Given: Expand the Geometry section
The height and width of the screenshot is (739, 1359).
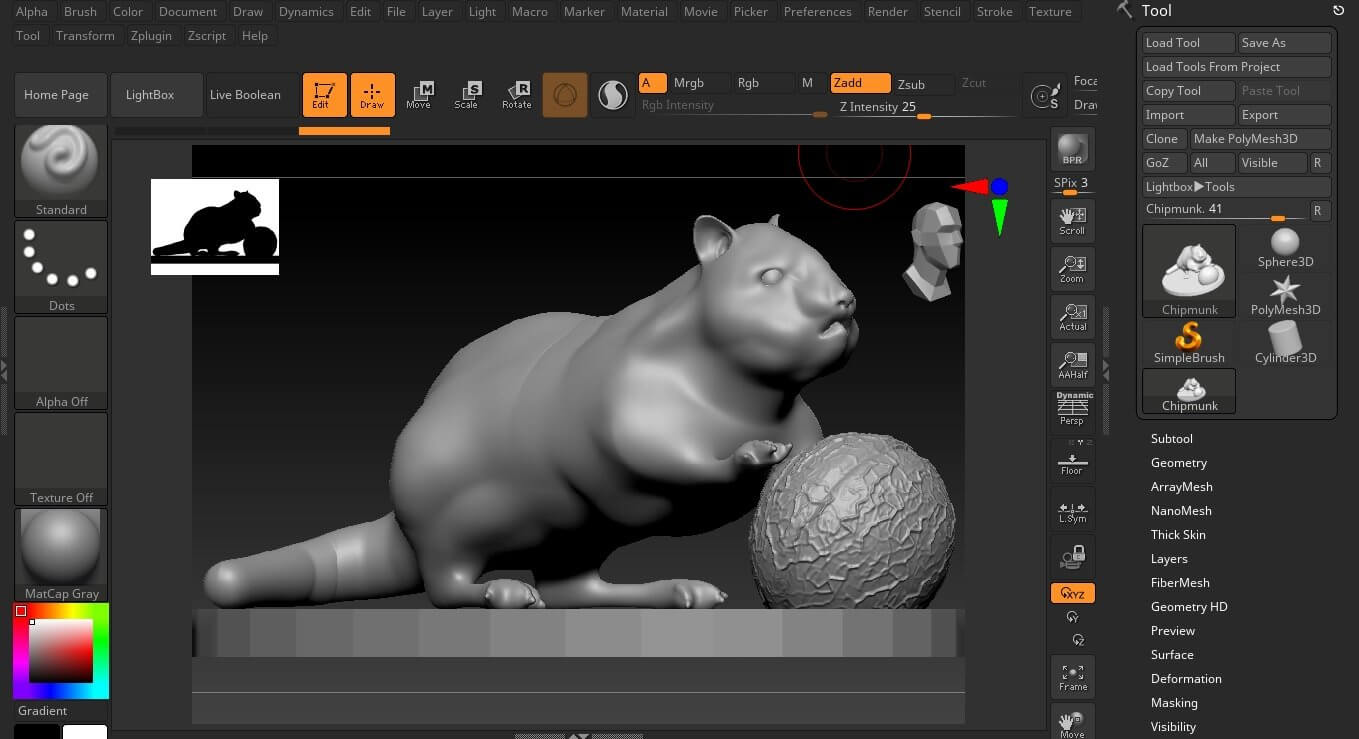Looking at the screenshot, I should 1178,463.
